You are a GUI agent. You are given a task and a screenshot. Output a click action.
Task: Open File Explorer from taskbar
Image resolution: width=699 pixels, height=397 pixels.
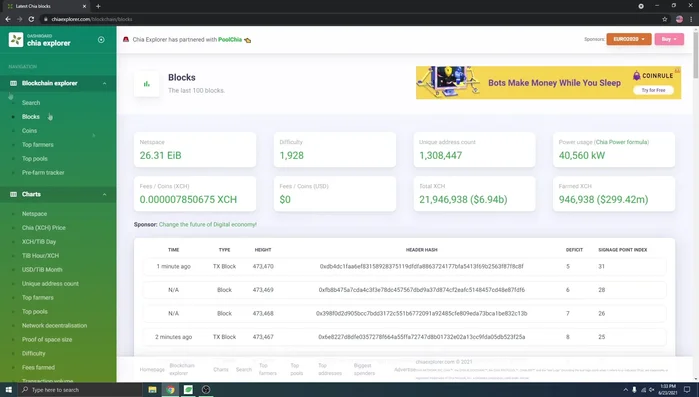point(152,390)
